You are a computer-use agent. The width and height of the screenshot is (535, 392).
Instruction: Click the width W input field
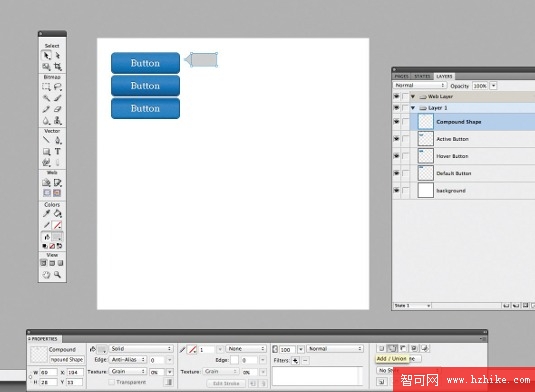(48, 372)
